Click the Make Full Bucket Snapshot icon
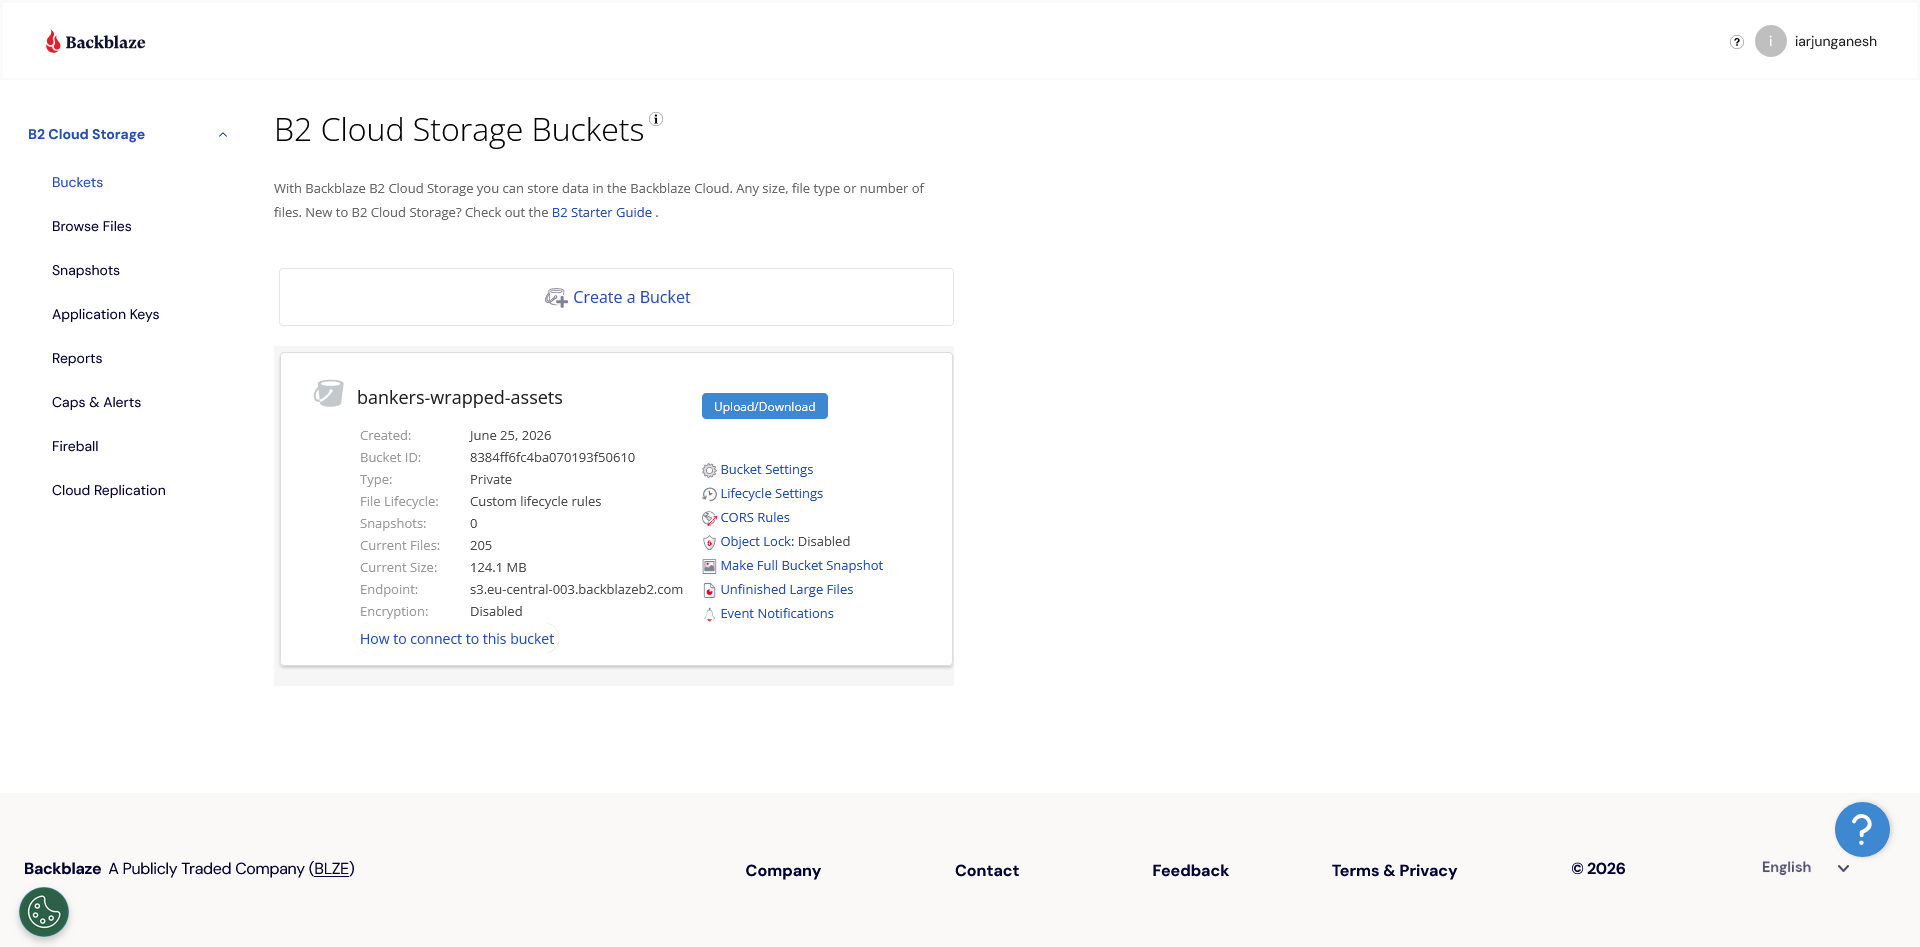1920x947 pixels. [x=709, y=566]
